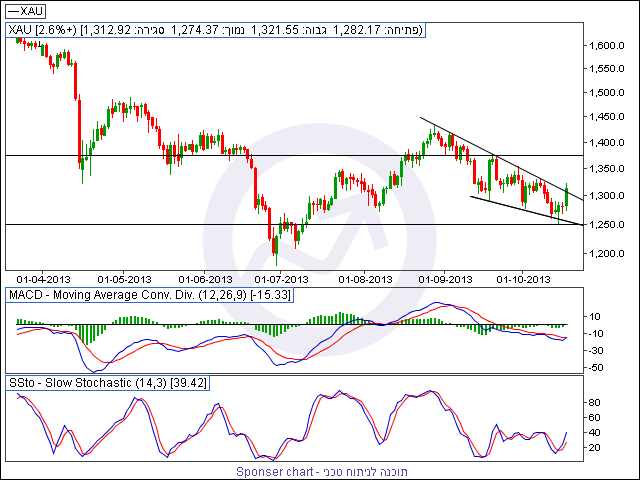Click the 1,450.0 price axis label

click(x=607, y=117)
